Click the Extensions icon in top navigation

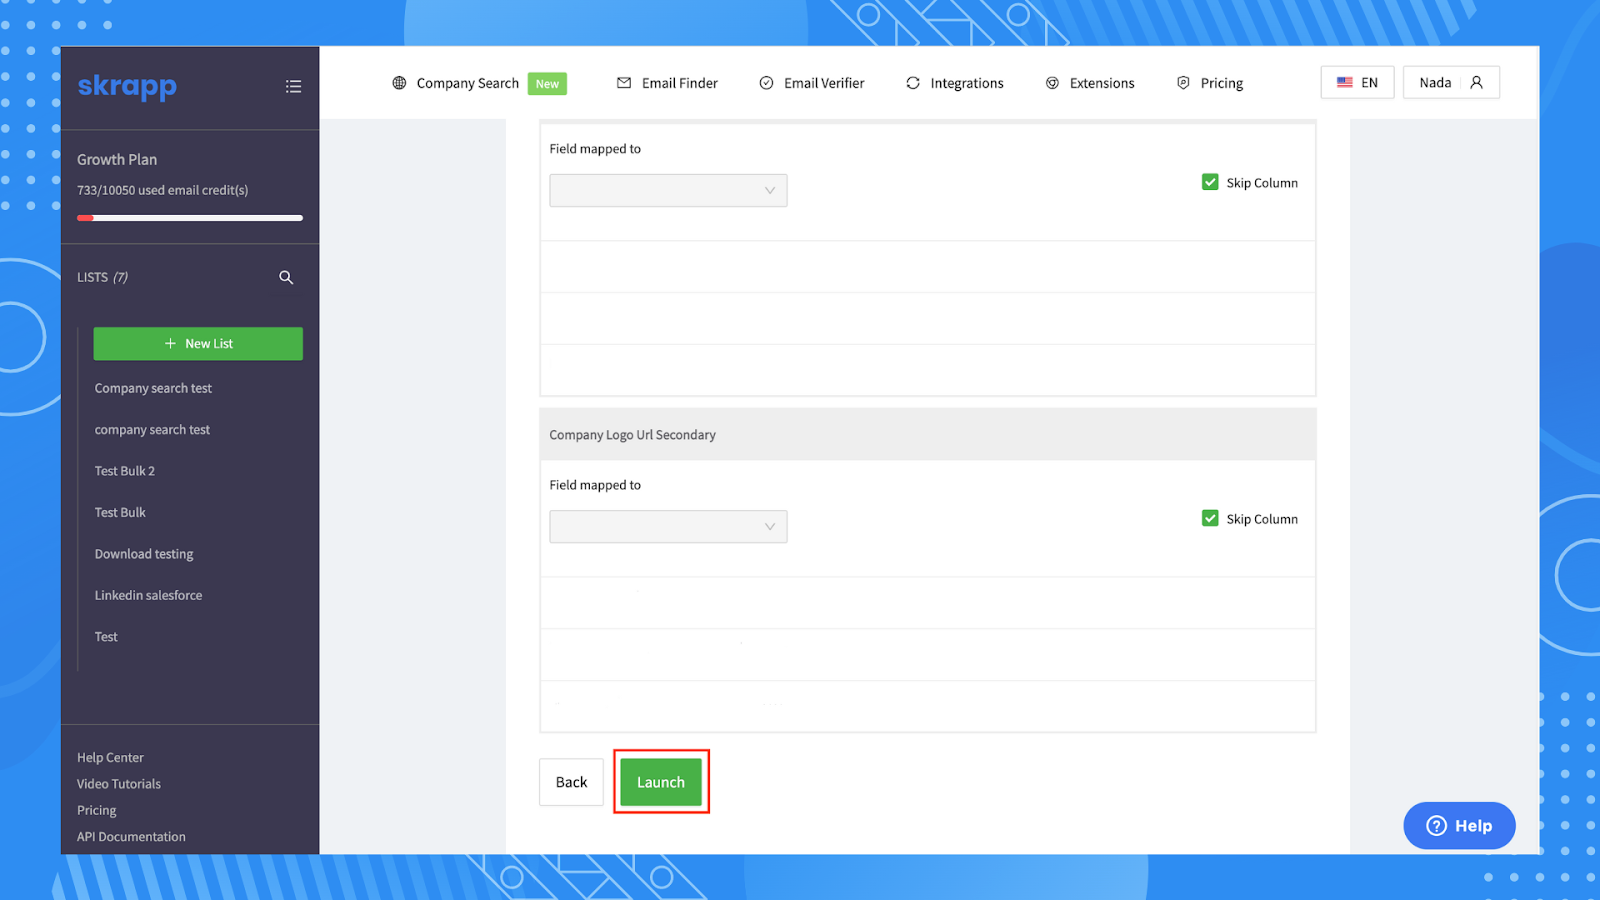(x=1052, y=83)
